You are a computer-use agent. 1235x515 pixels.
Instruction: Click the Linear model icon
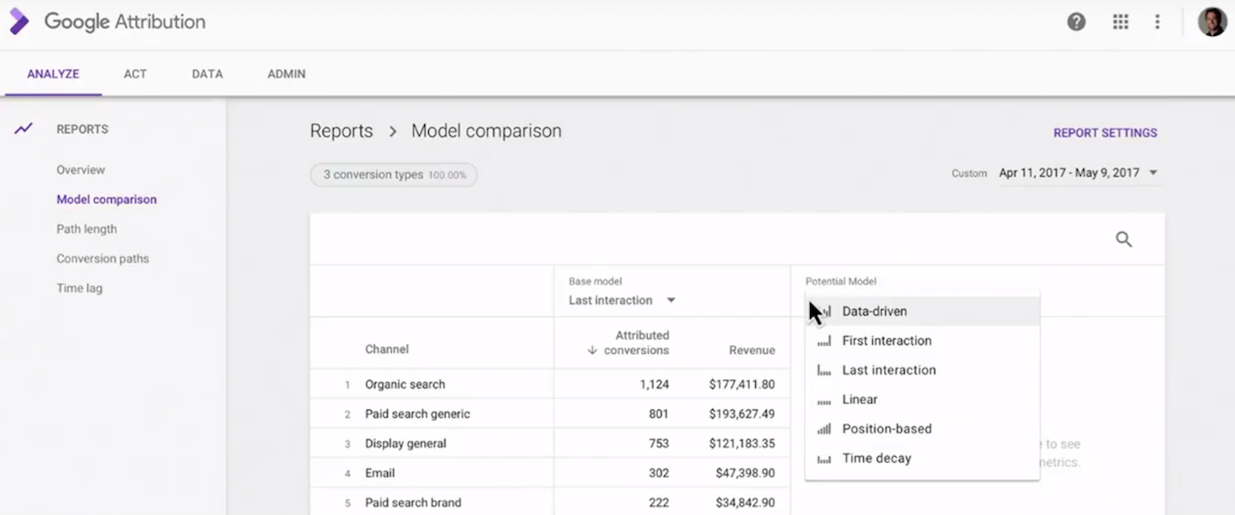824,400
